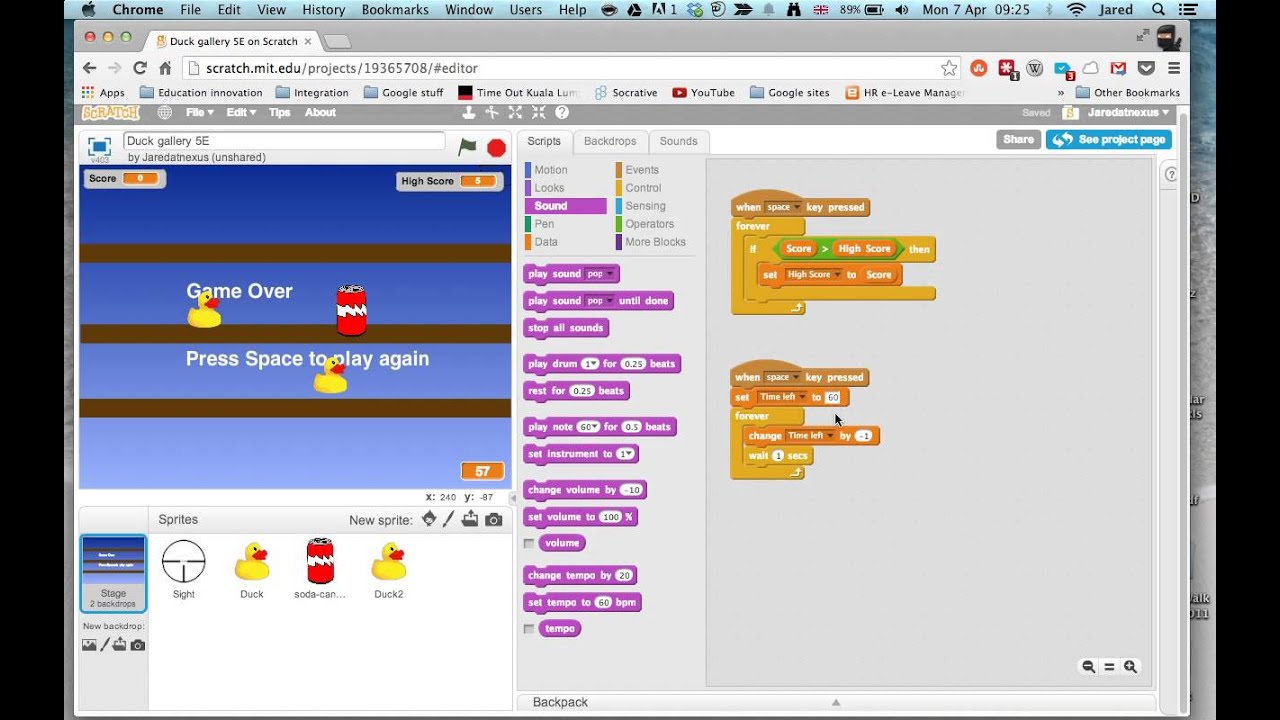
Task: Switch to the Scripts tab
Action: tap(544, 141)
